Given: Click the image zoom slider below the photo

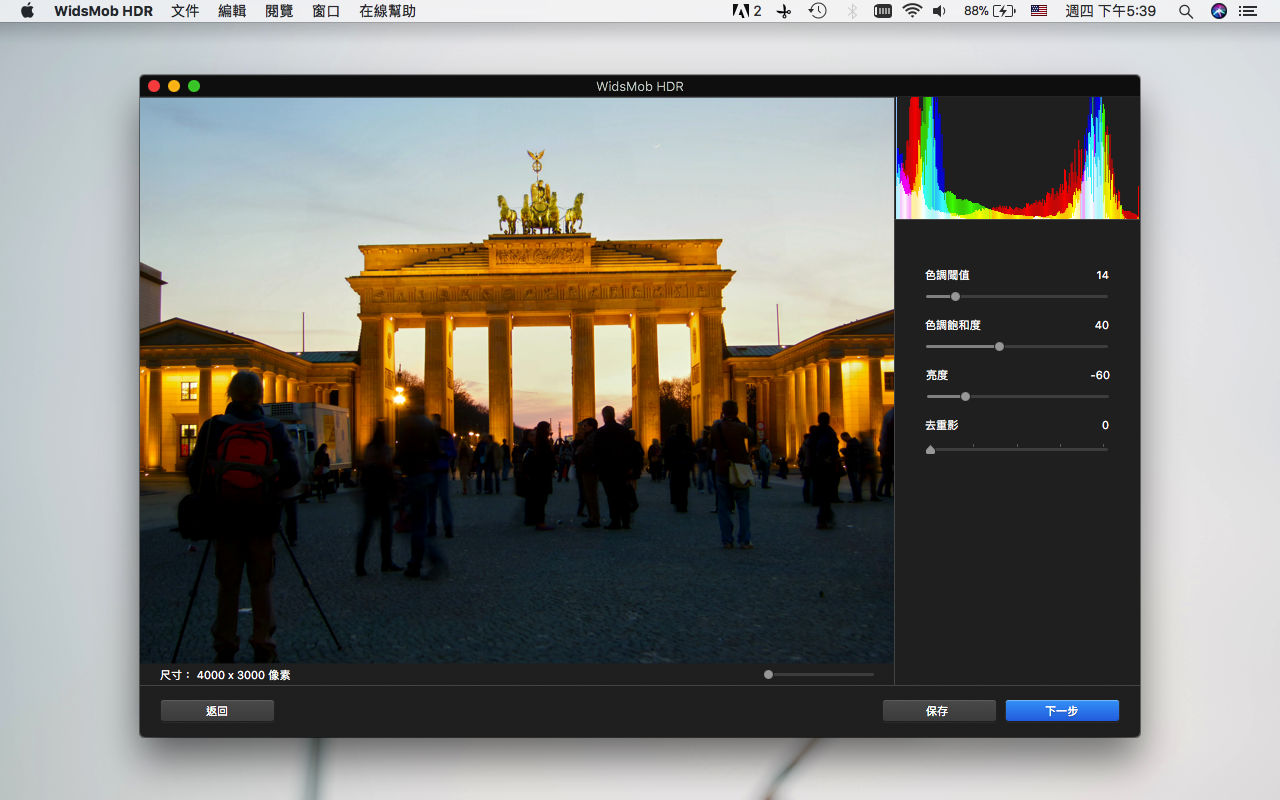Looking at the screenshot, I should [x=818, y=674].
